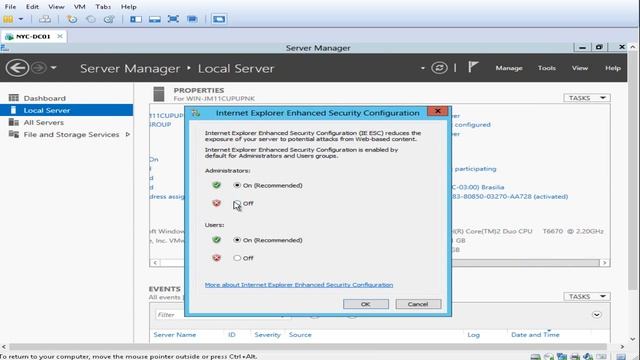640x360 pixels.
Task: Close the NYC-DC01 tab
Action: (60, 36)
